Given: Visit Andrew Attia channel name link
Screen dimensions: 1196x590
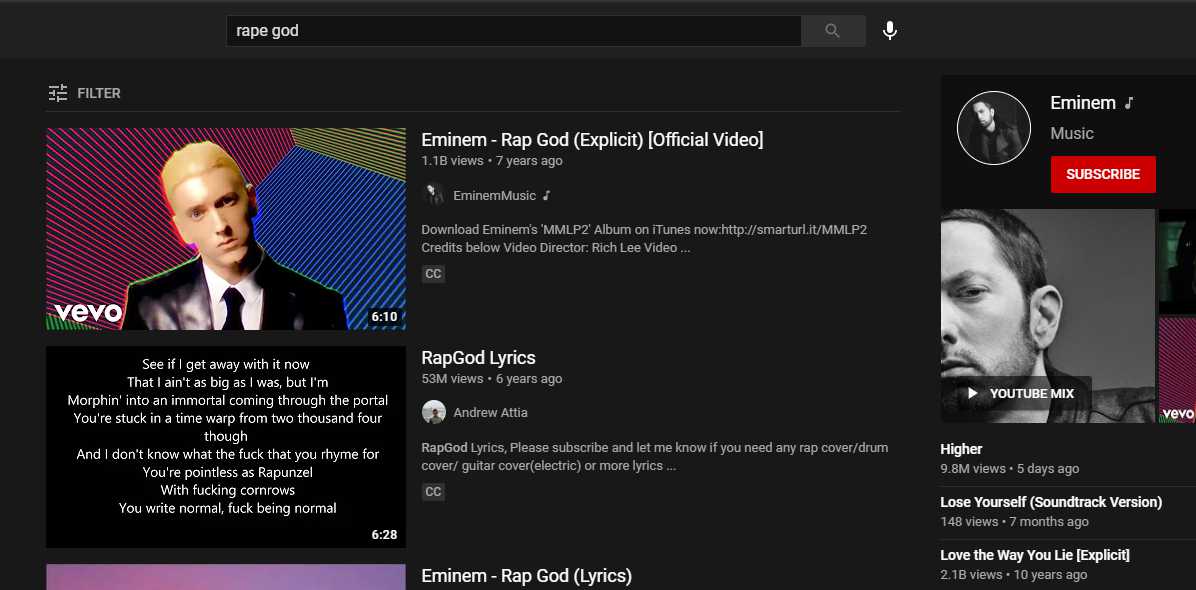Looking at the screenshot, I should [x=490, y=413].
